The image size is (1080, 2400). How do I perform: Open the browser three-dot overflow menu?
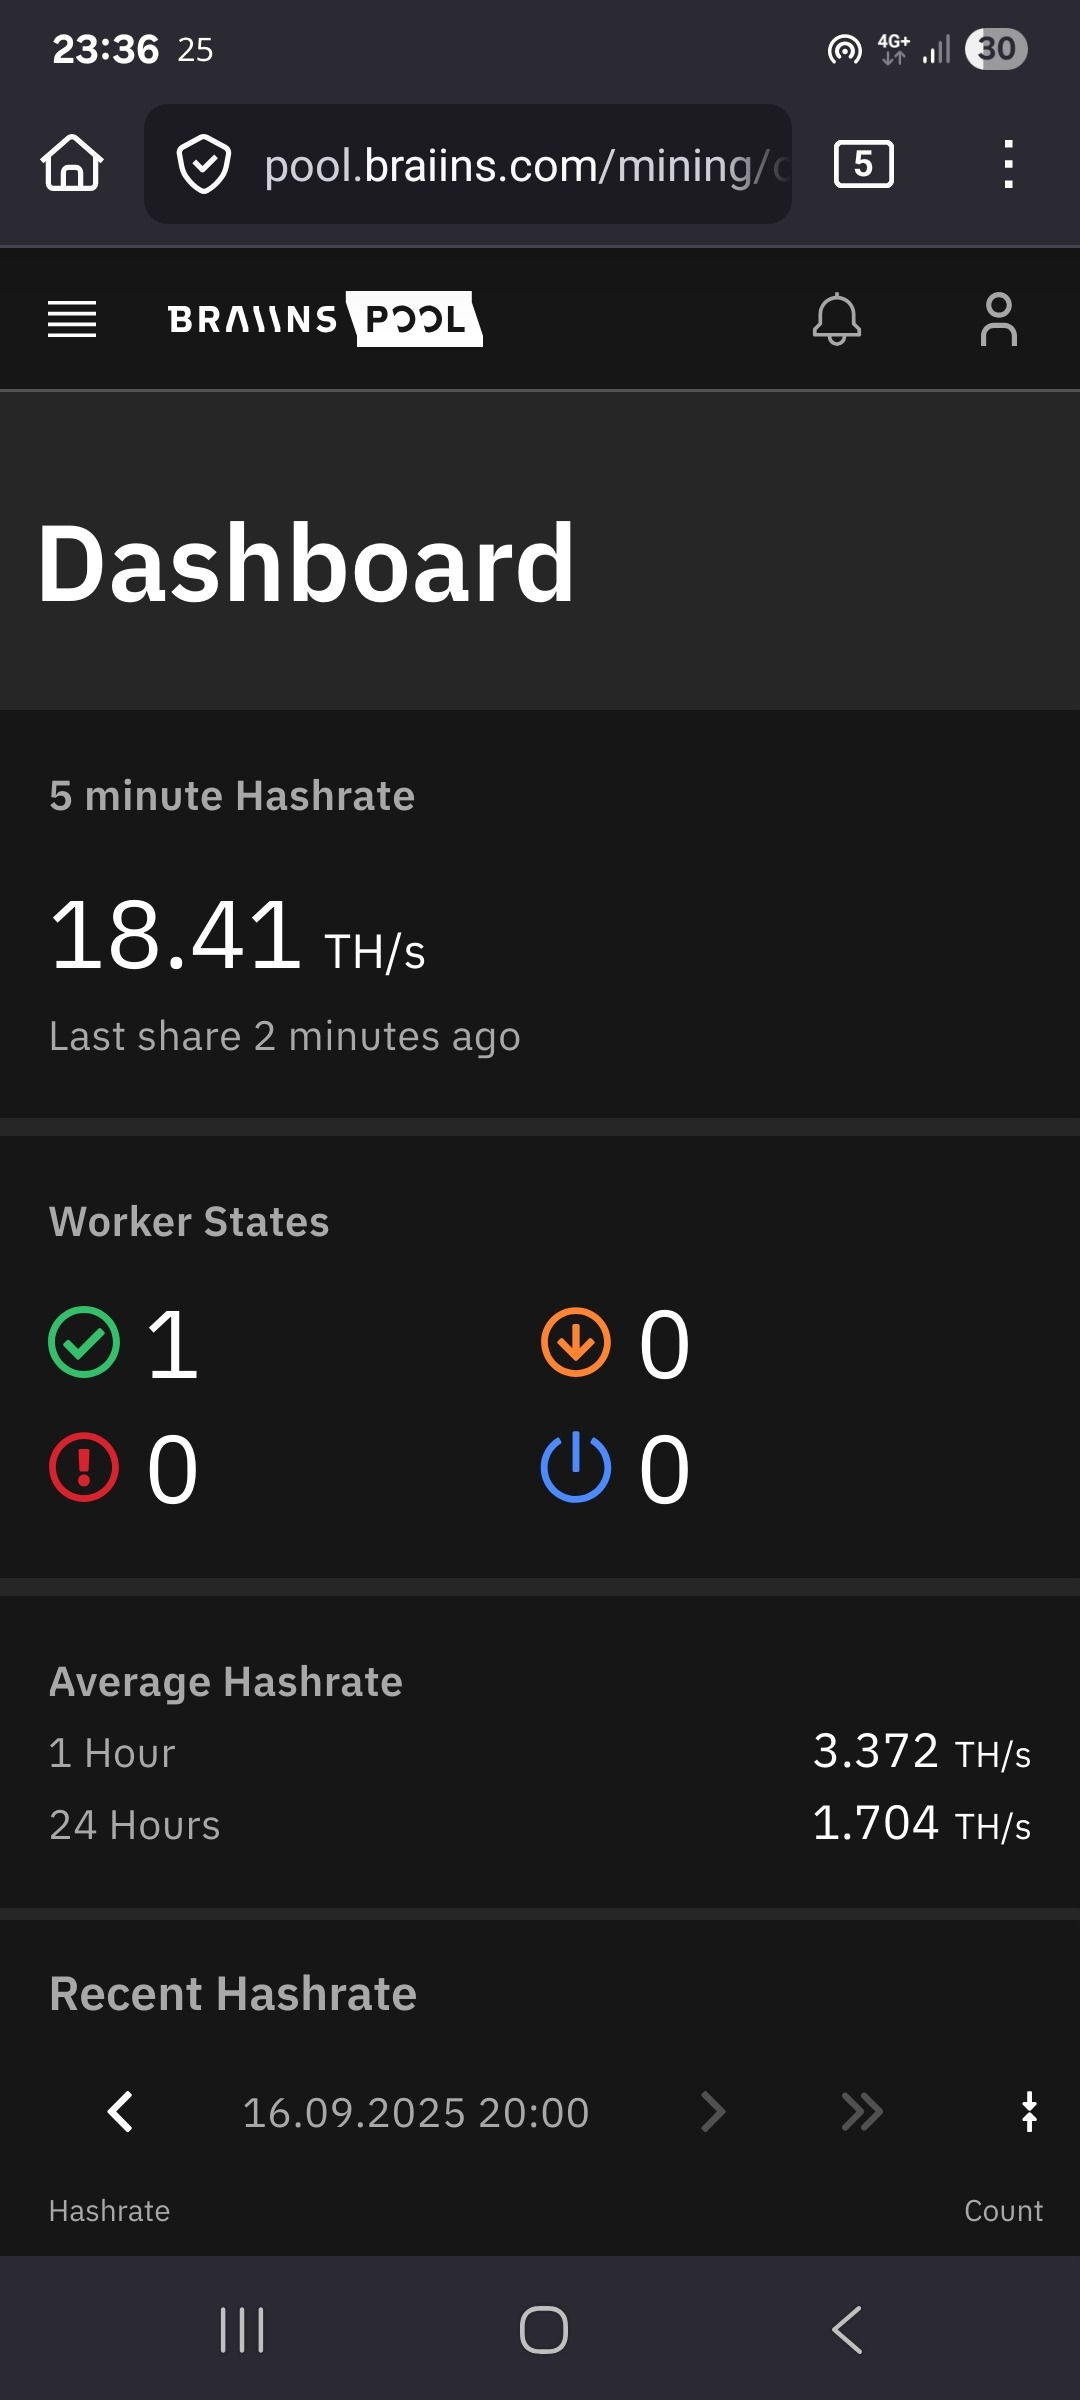tap(1008, 164)
